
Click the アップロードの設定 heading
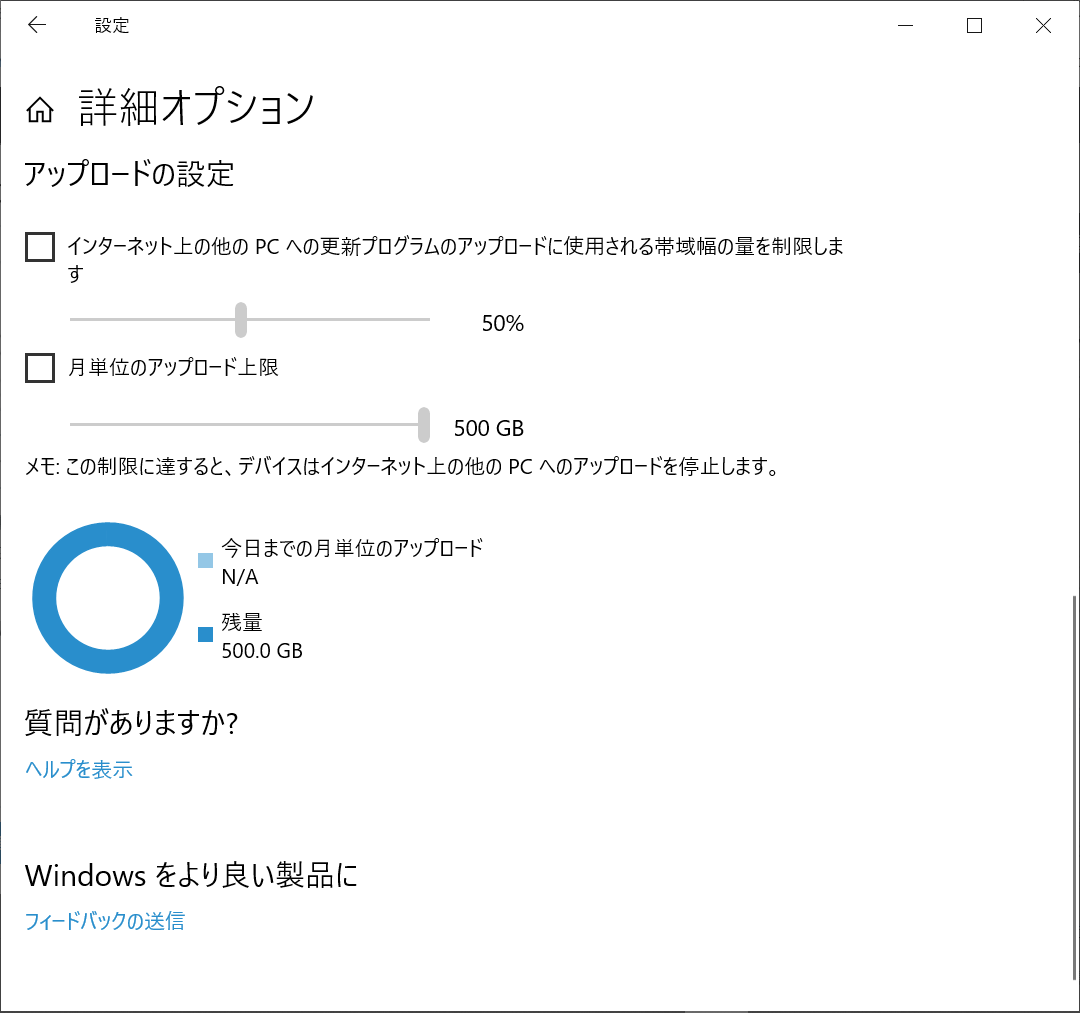129,174
